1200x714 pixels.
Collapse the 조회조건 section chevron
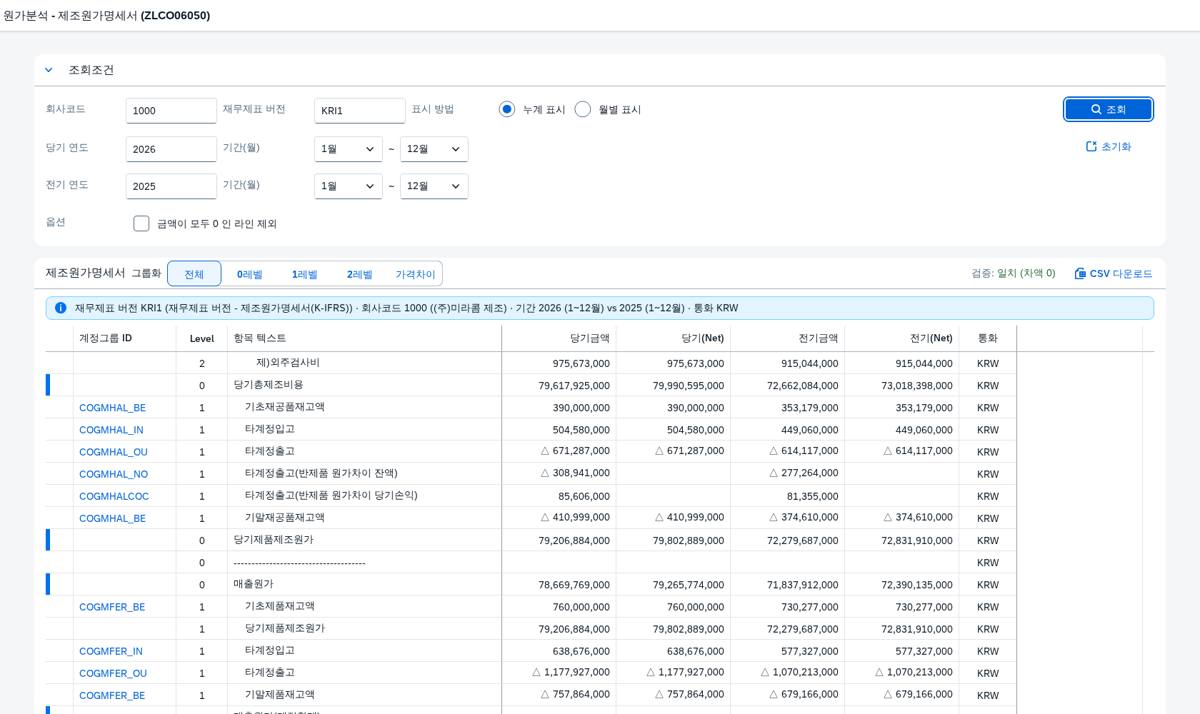[48, 70]
